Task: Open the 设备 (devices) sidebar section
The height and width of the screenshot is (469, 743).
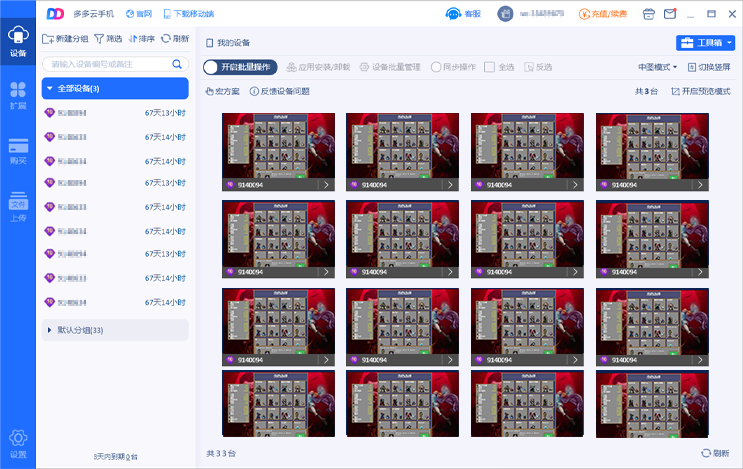Action: [x=18, y=42]
